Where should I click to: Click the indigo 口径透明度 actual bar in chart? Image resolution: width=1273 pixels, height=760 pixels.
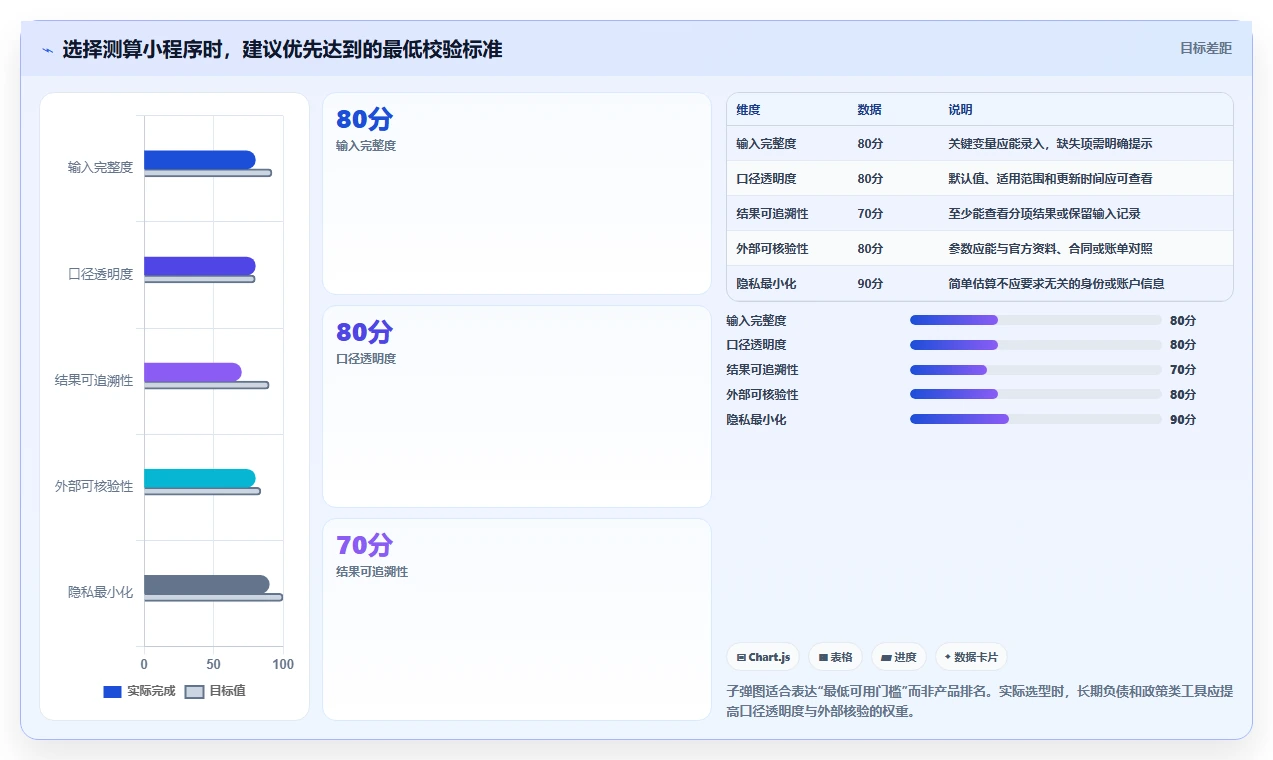tap(200, 266)
